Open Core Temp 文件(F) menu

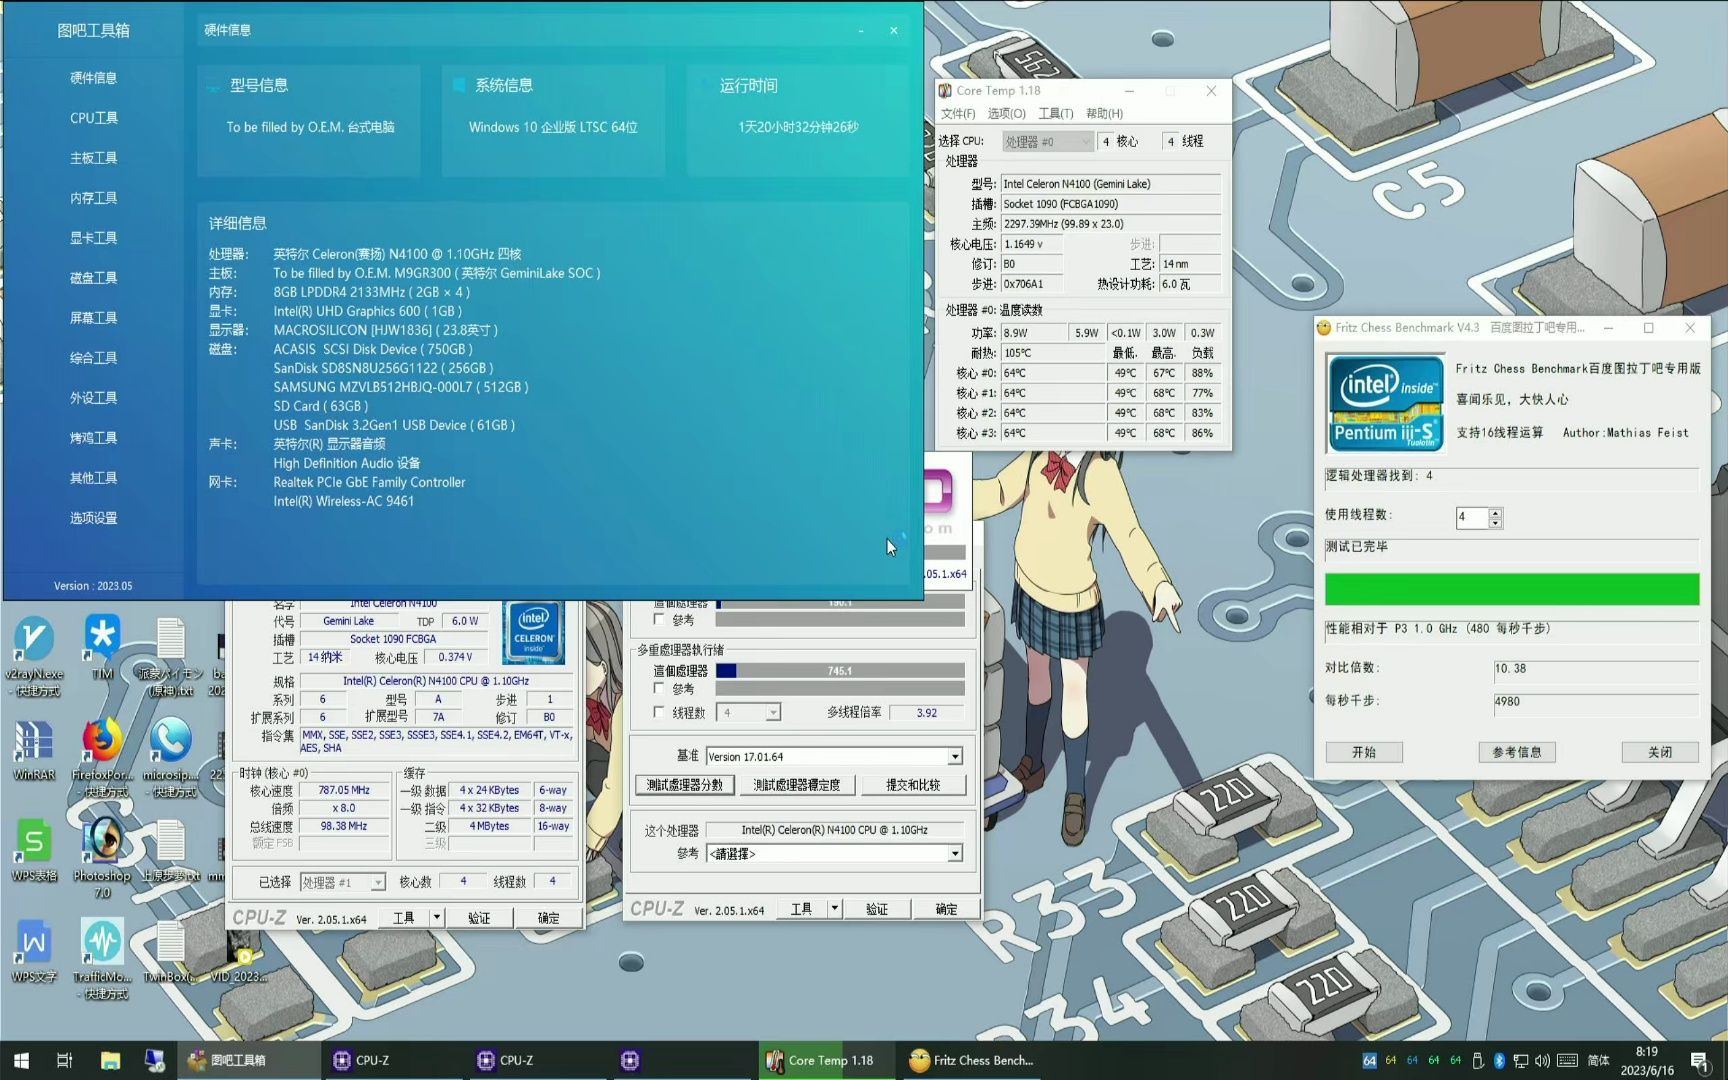(x=957, y=114)
